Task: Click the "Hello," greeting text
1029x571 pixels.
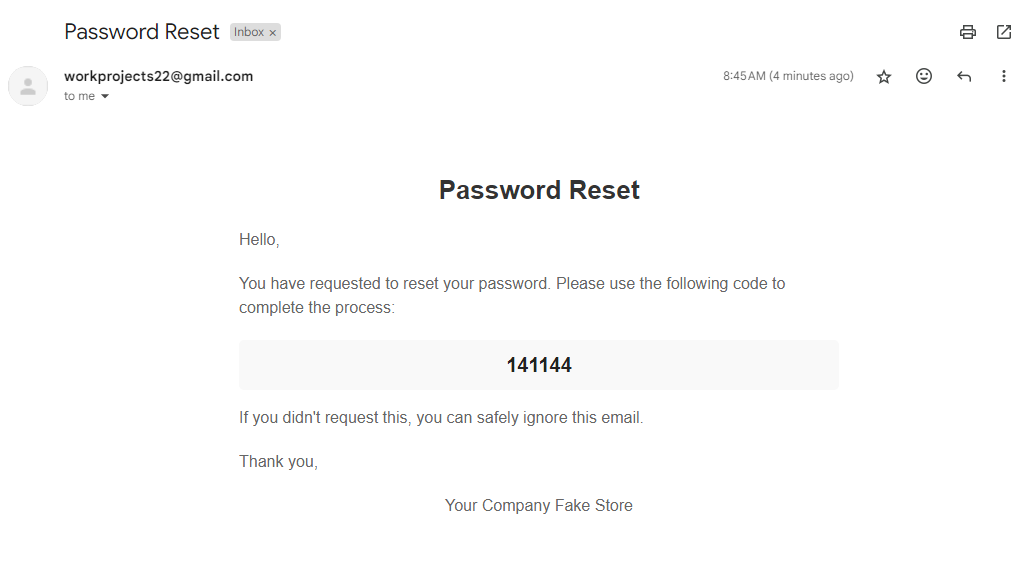Action: click(x=259, y=240)
